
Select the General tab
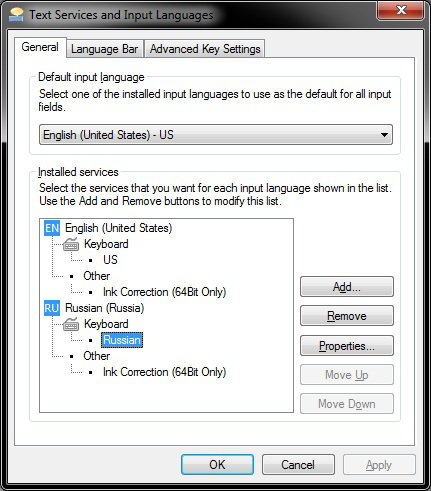click(40, 47)
